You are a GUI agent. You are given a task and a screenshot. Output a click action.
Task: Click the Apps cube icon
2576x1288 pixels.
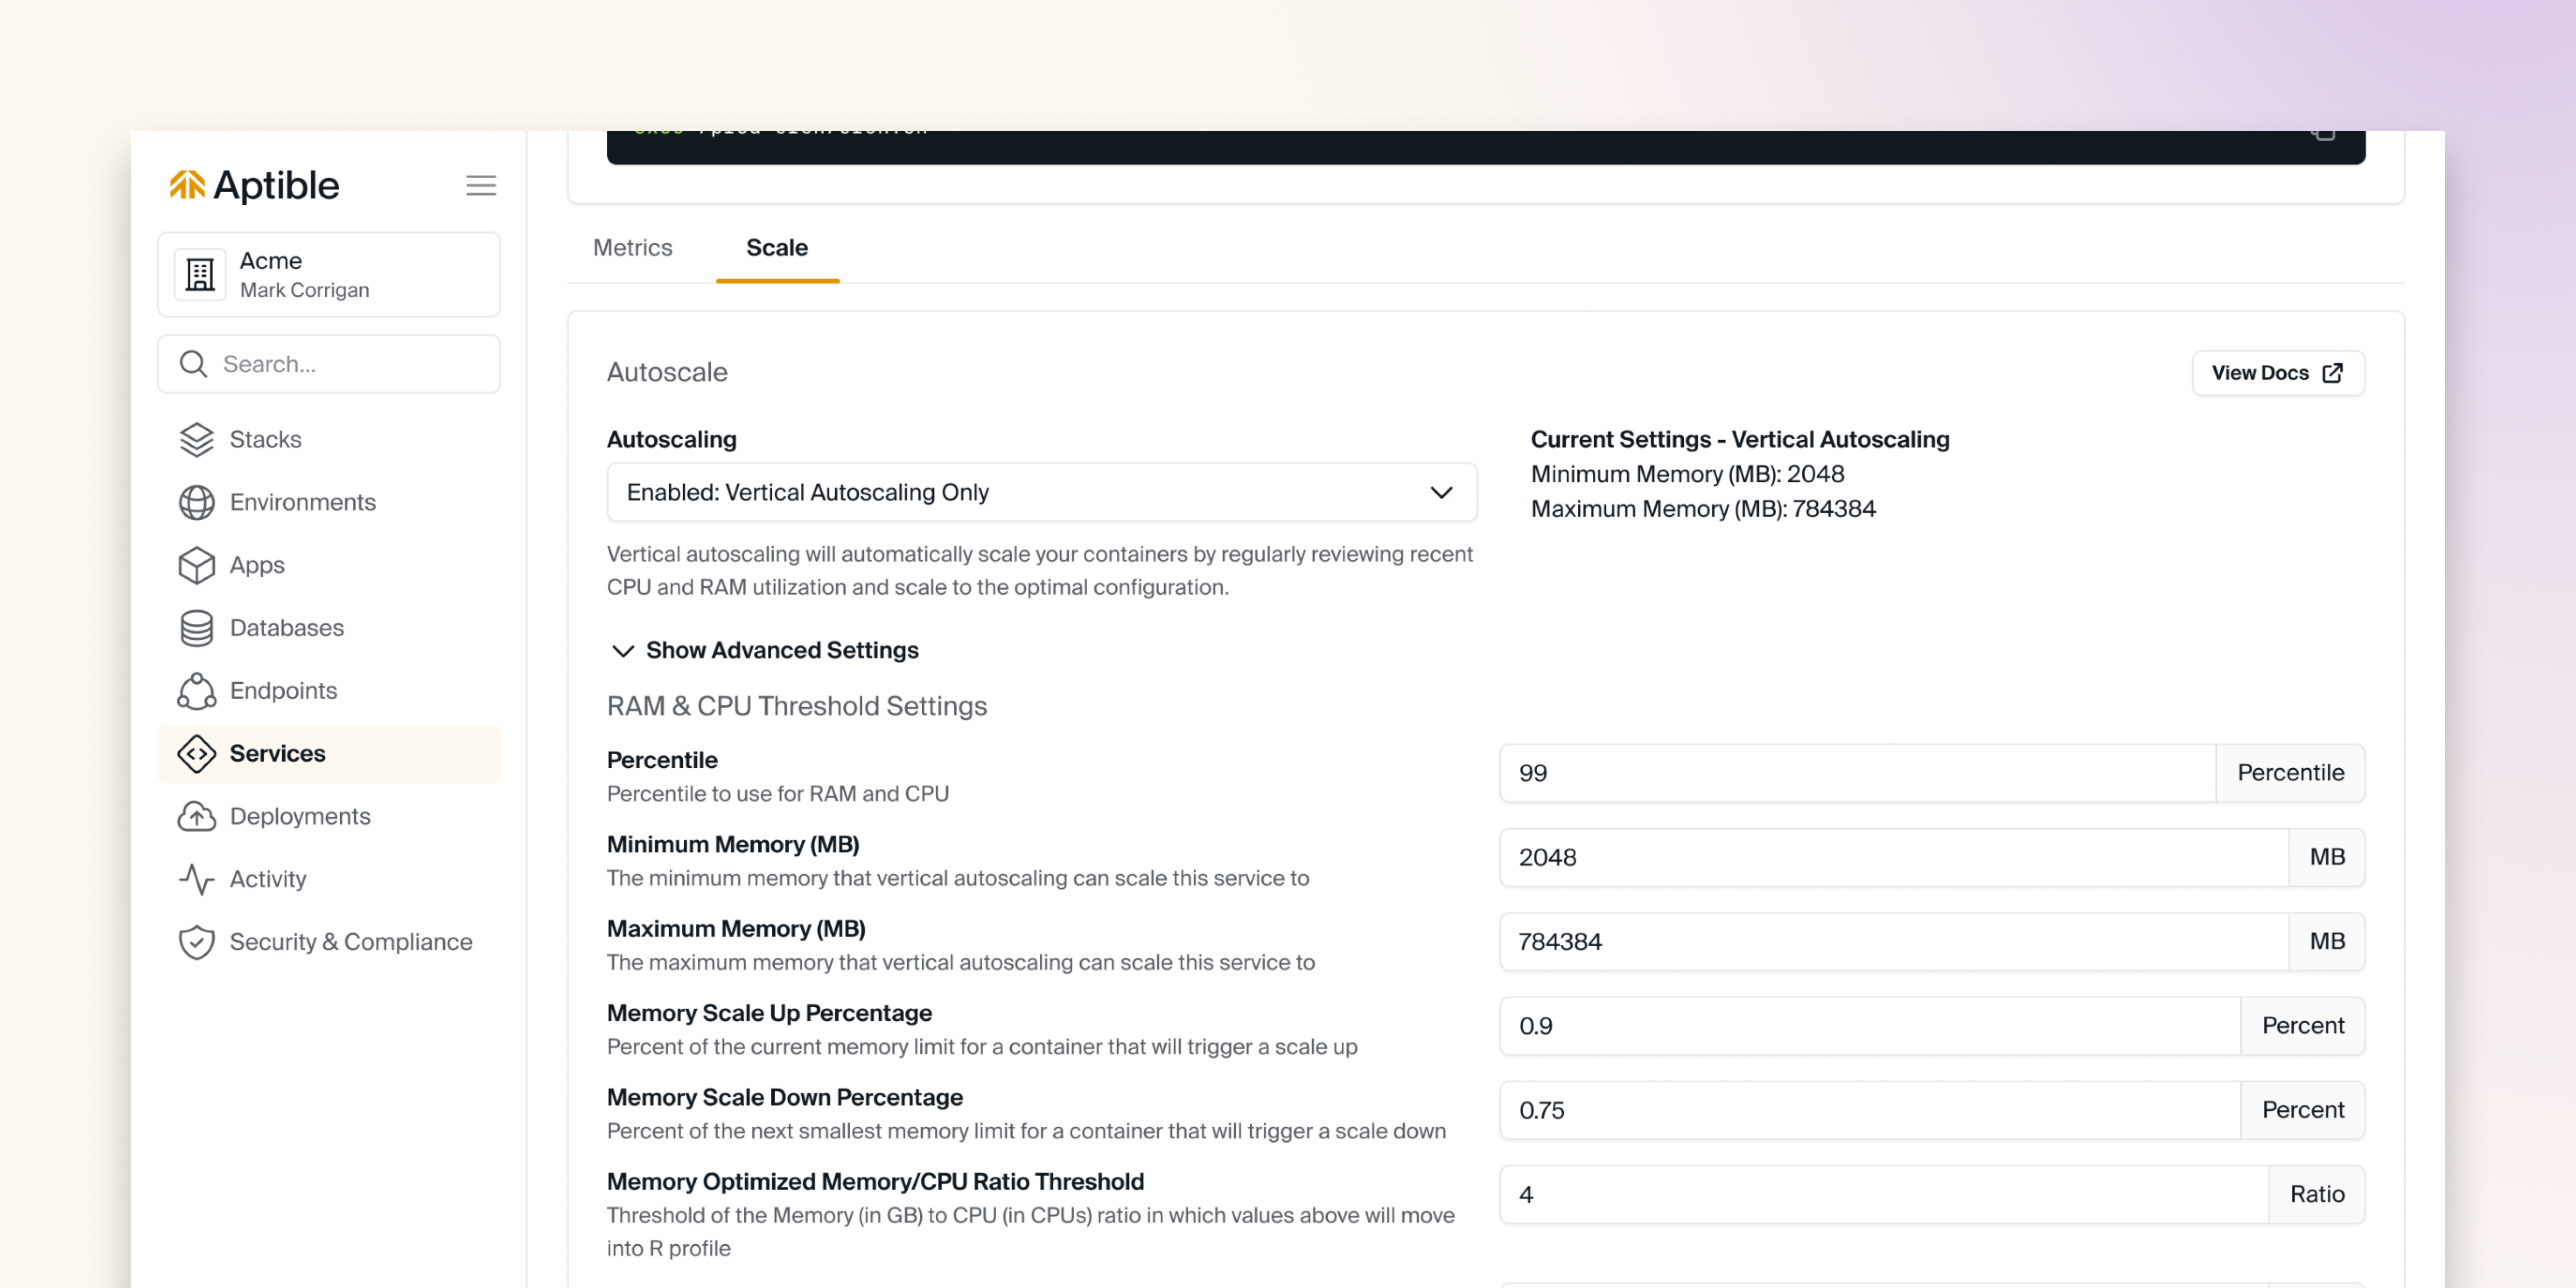[197, 565]
